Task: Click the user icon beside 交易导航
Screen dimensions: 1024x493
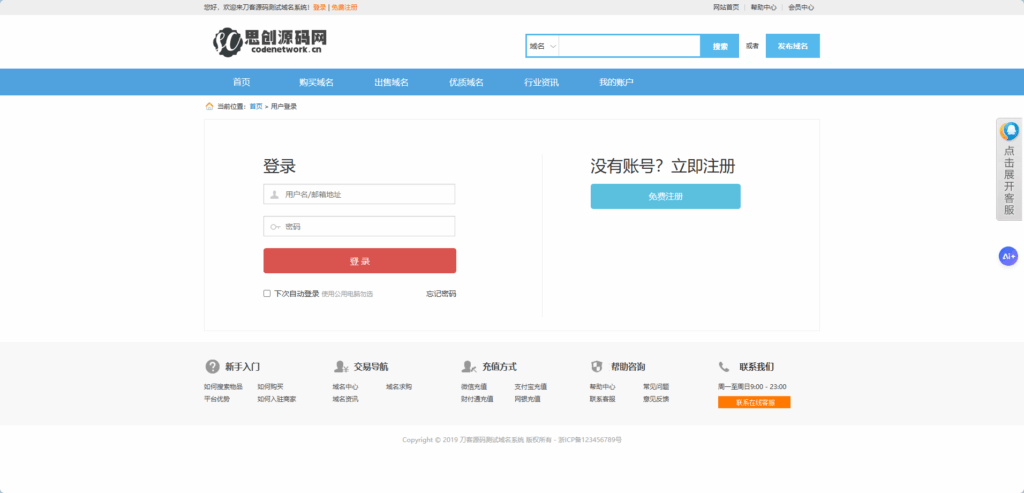Action: click(x=340, y=367)
